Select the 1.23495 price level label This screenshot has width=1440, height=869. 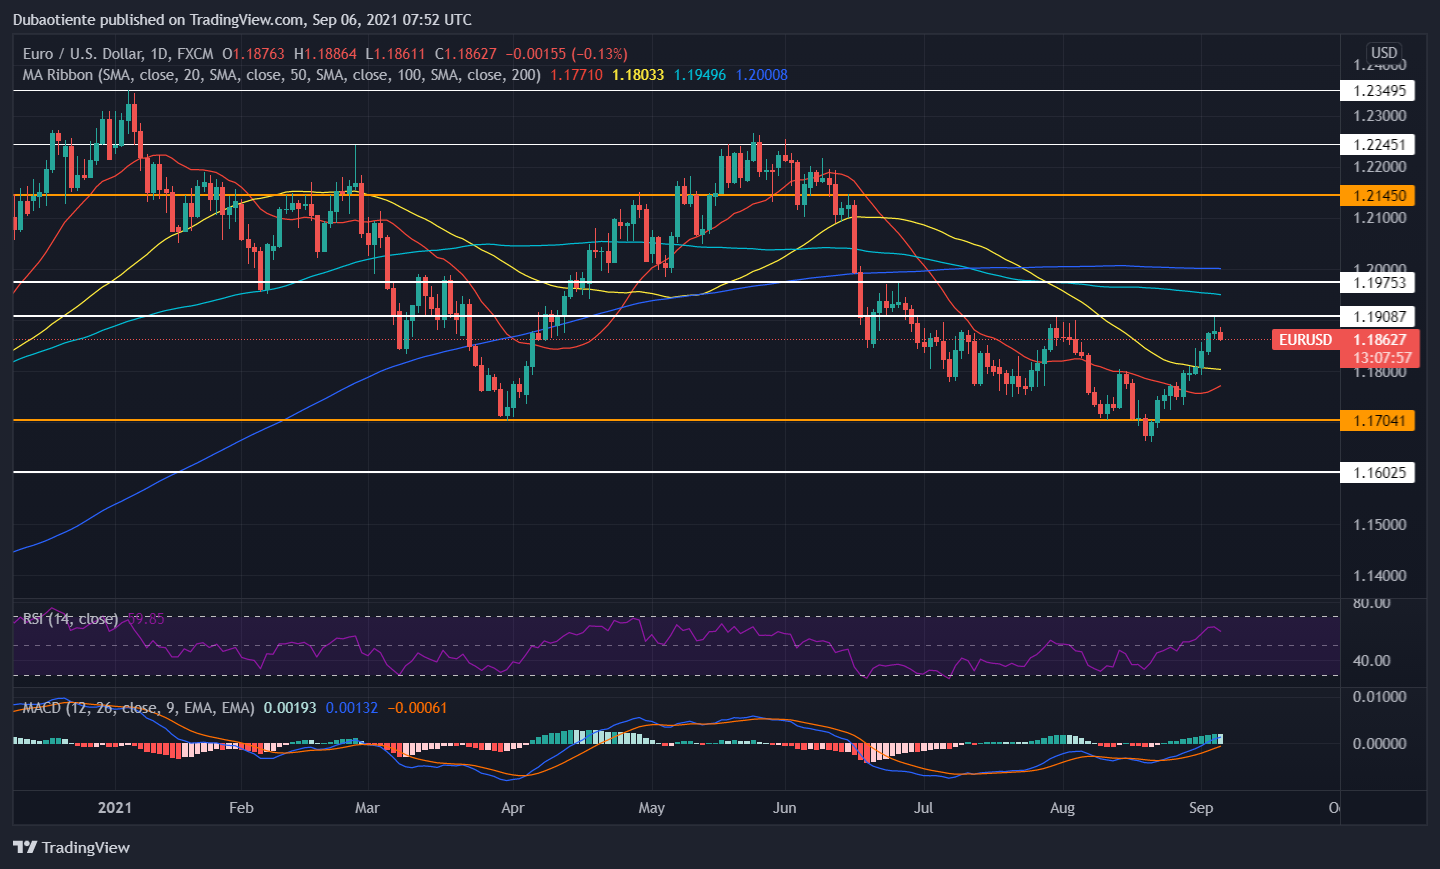[1378, 90]
